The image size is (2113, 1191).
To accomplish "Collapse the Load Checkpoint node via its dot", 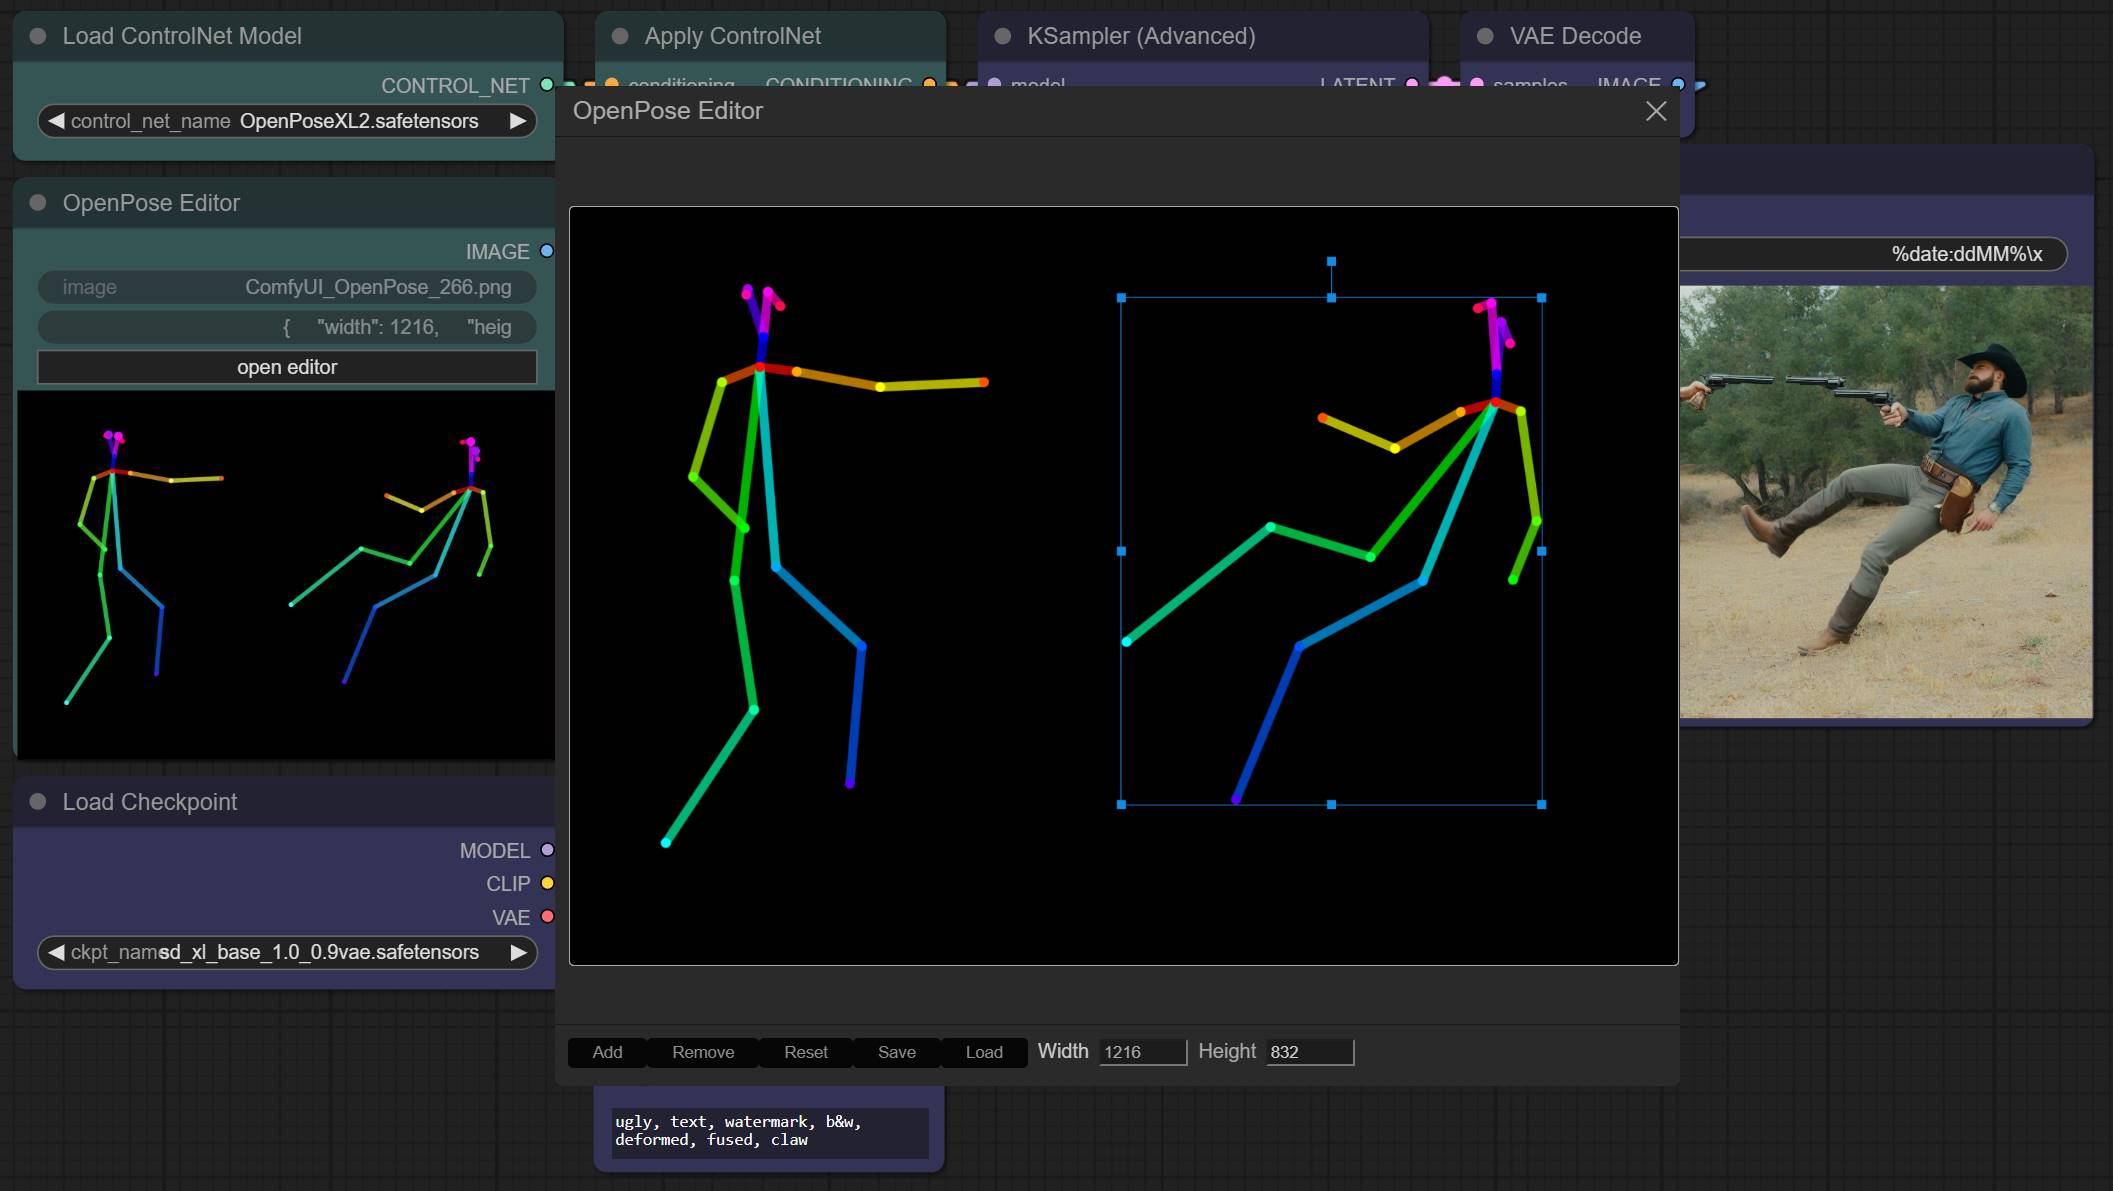I will 38,802.
